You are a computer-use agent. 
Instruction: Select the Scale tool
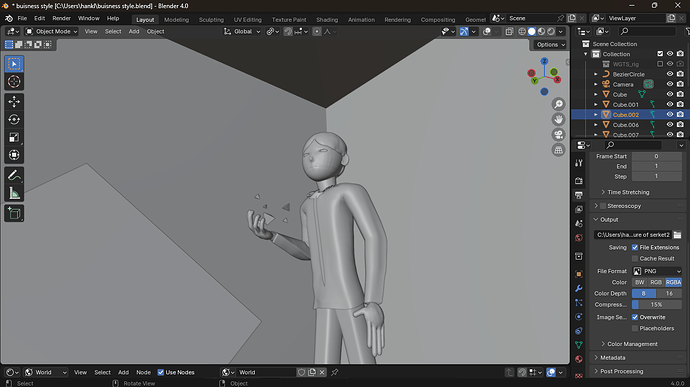(14, 137)
